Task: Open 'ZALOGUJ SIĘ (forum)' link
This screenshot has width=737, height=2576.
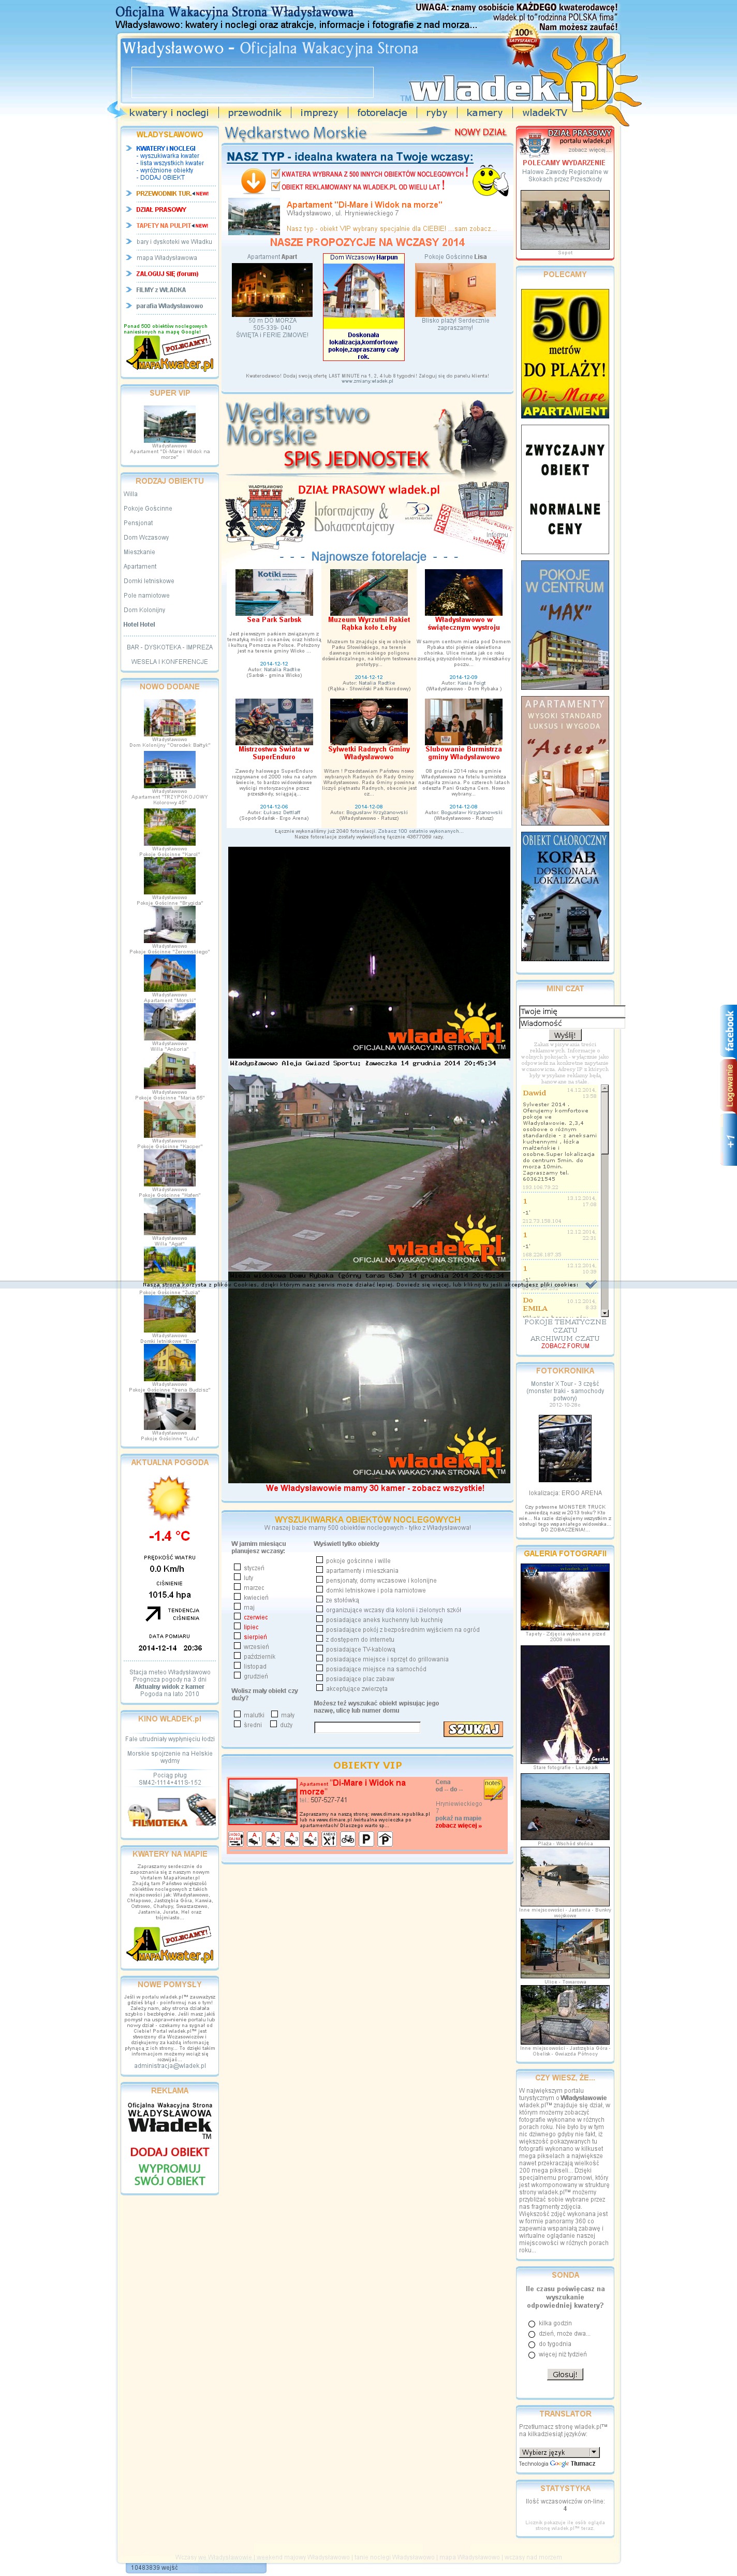Action: [x=167, y=274]
